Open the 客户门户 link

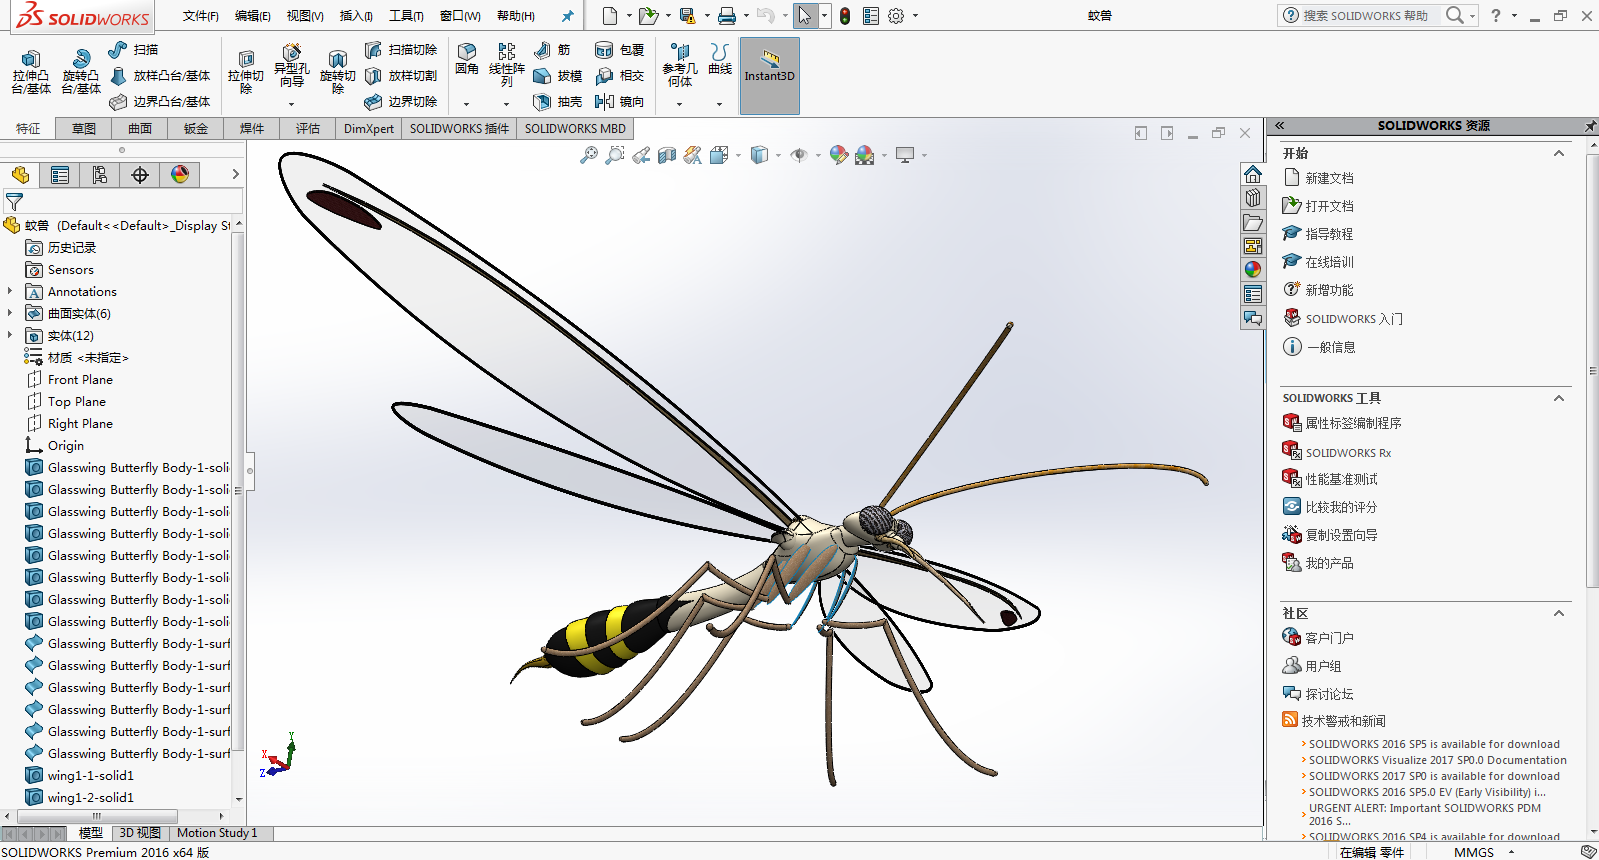tap(1329, 638)
